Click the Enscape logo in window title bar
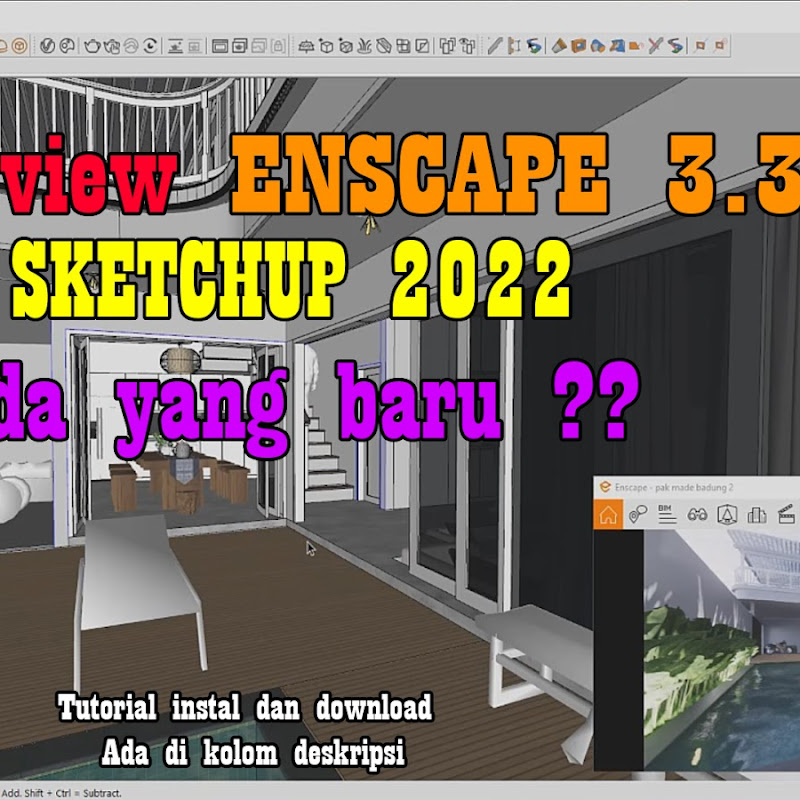800x800 pixels. tap(605, 487)
